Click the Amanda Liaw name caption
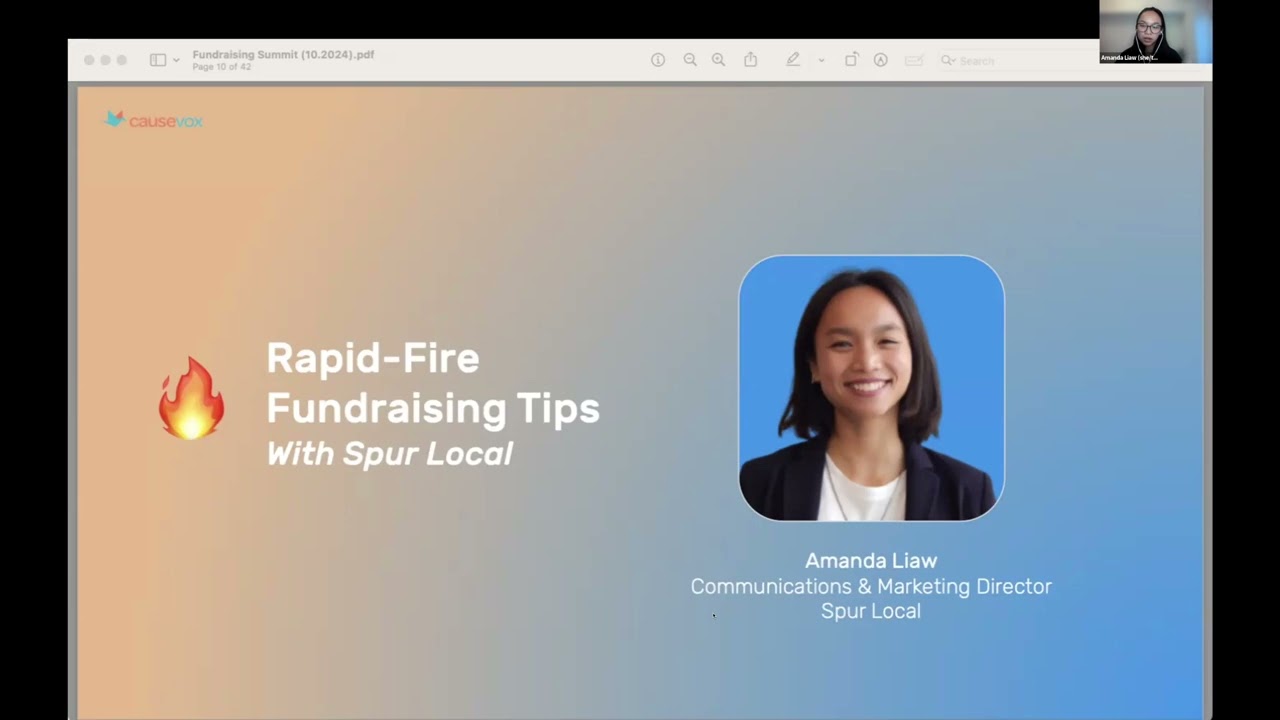Viewport: 1280px width, 720px height. [871, 561]
